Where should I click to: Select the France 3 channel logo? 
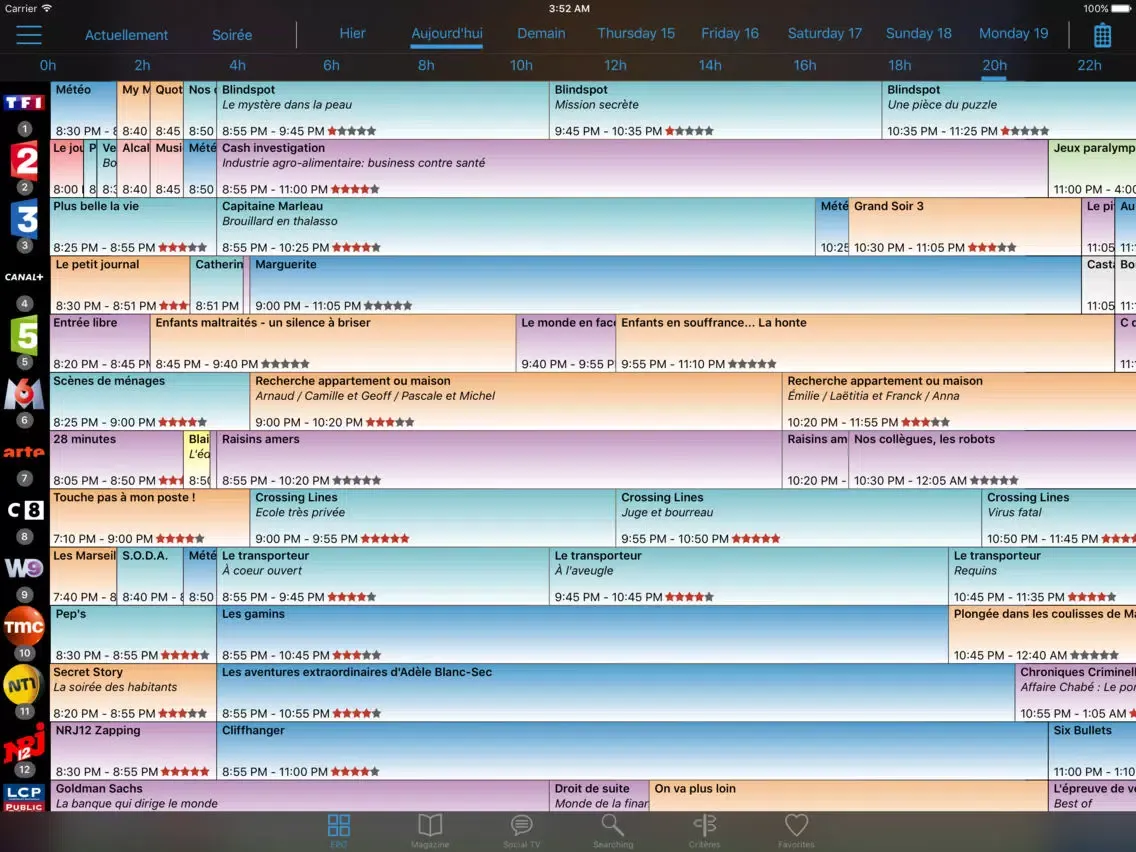(x=25, y=219)
